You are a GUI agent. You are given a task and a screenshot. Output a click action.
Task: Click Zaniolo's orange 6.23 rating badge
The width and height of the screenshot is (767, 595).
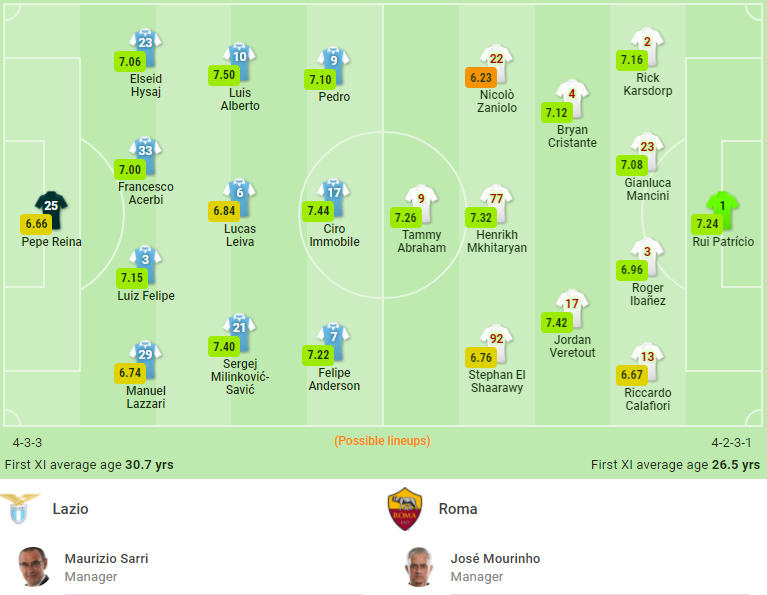click(481, 78)
